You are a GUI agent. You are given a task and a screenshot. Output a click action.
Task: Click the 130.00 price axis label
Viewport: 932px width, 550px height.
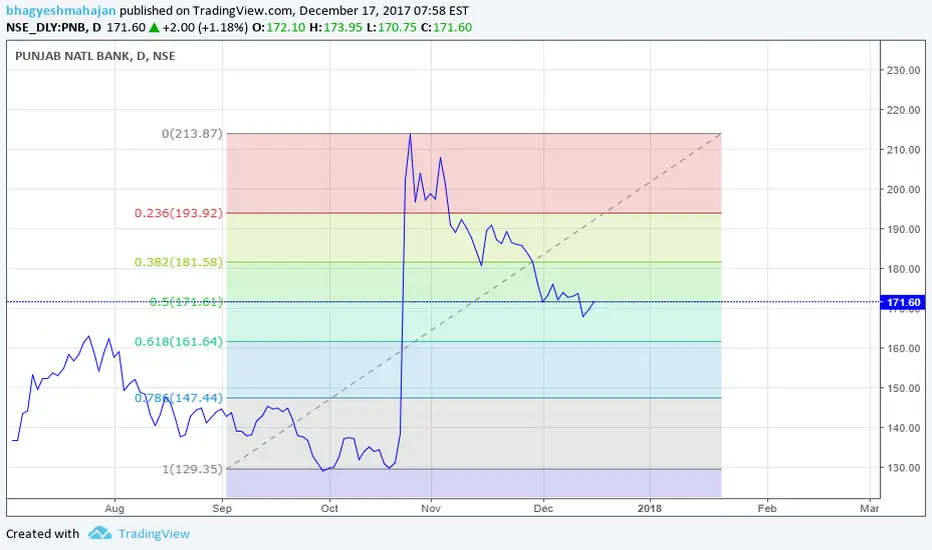tap(903, 468)
